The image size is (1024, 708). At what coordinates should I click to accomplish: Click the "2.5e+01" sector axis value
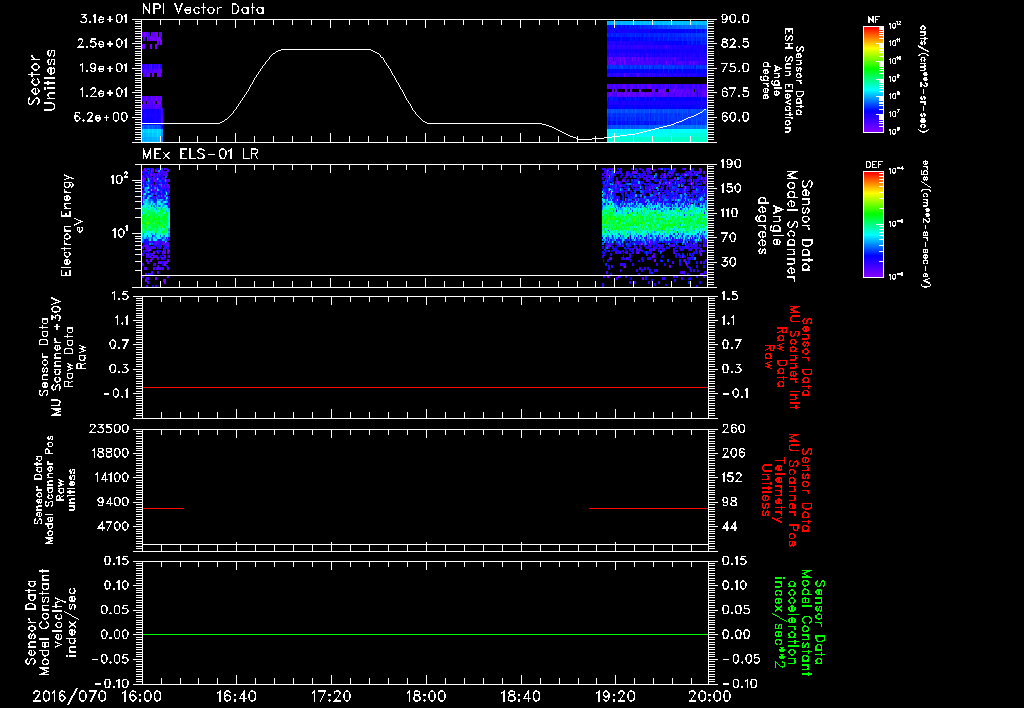pyautogui.click(x=104, y=43)
